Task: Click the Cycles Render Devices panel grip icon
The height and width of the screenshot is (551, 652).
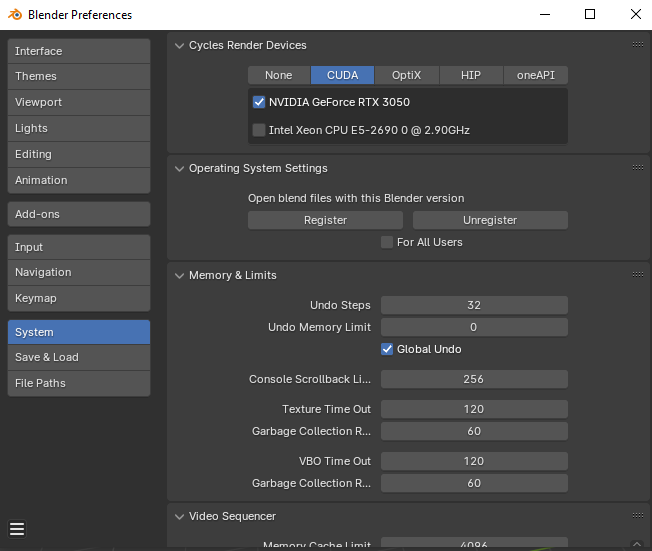Action: [638, 45]
